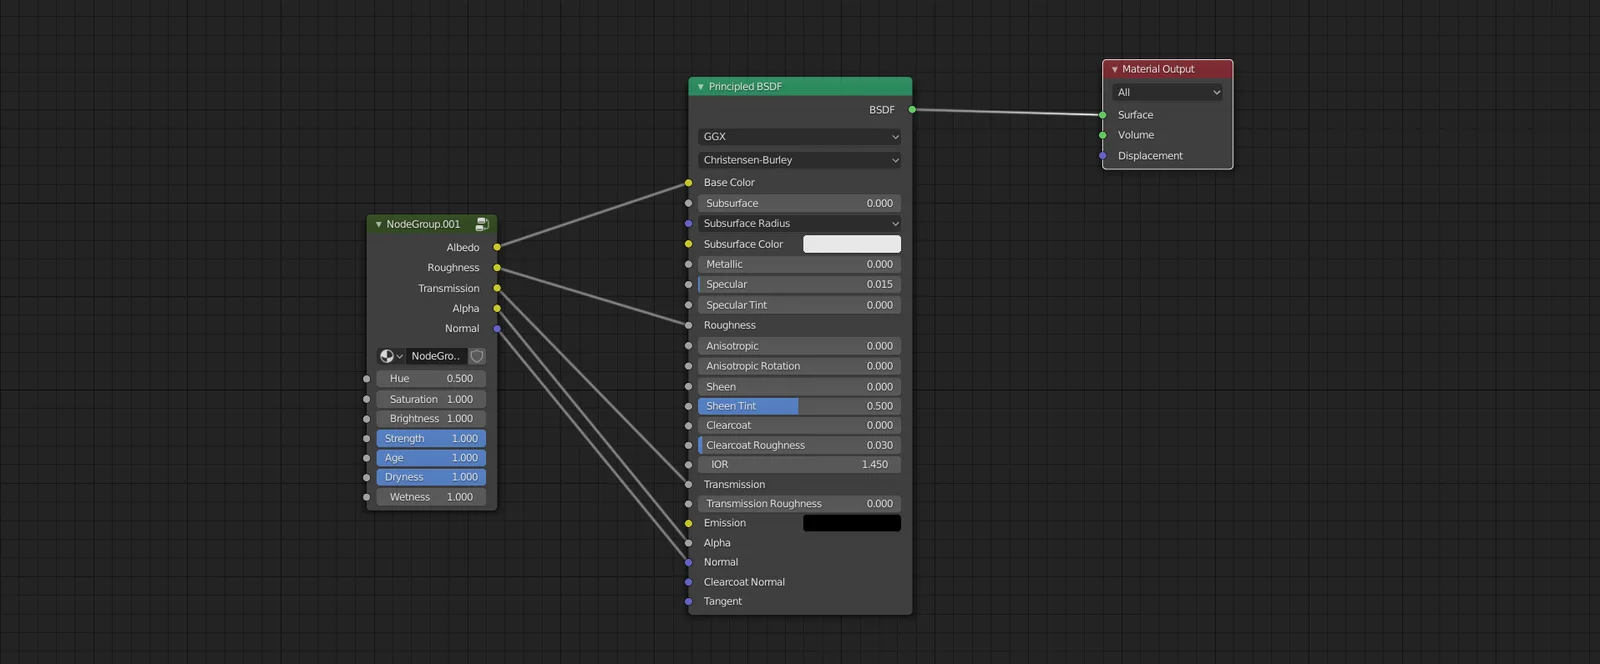Click the Clearcoat Normal input socket
The width and height of the screenshot is (1600, 664).
coord(689,582)
